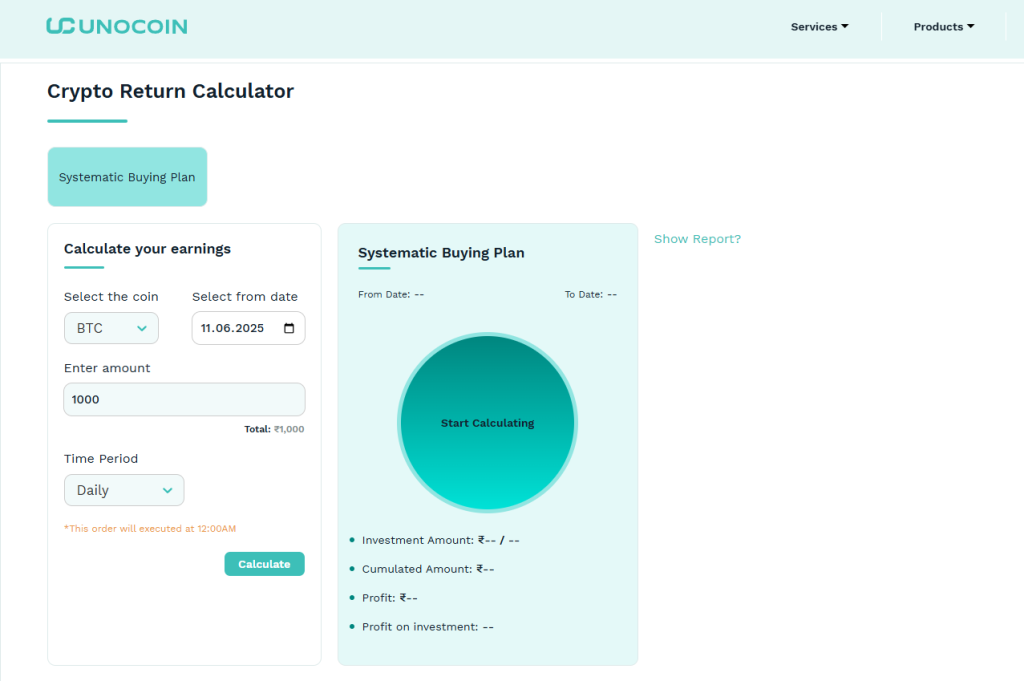Select the Enter amount field showing 1000
The height and width of the screenshot is (681, 1024).
[x=184, y=399]
